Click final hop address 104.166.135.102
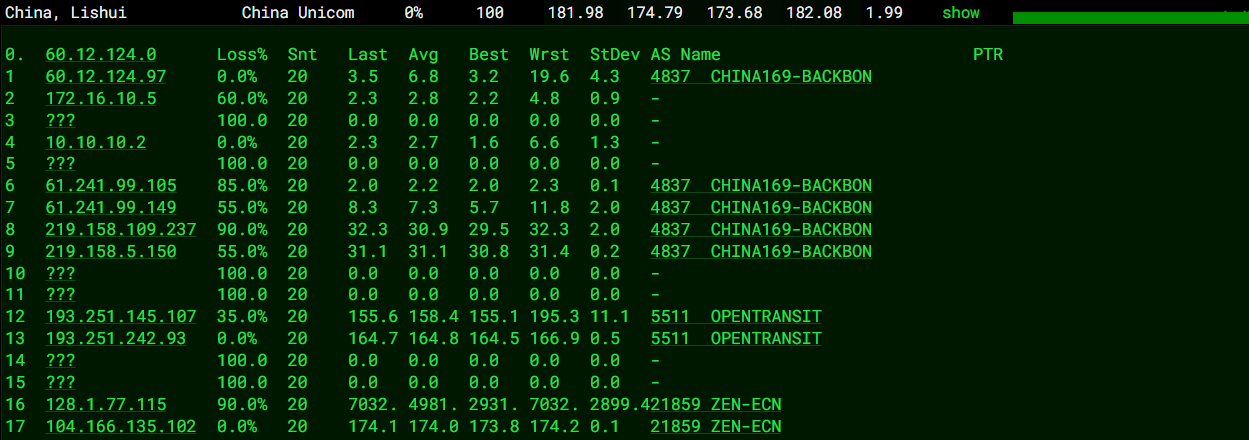 pyautogui.click(x=120, y=426)
